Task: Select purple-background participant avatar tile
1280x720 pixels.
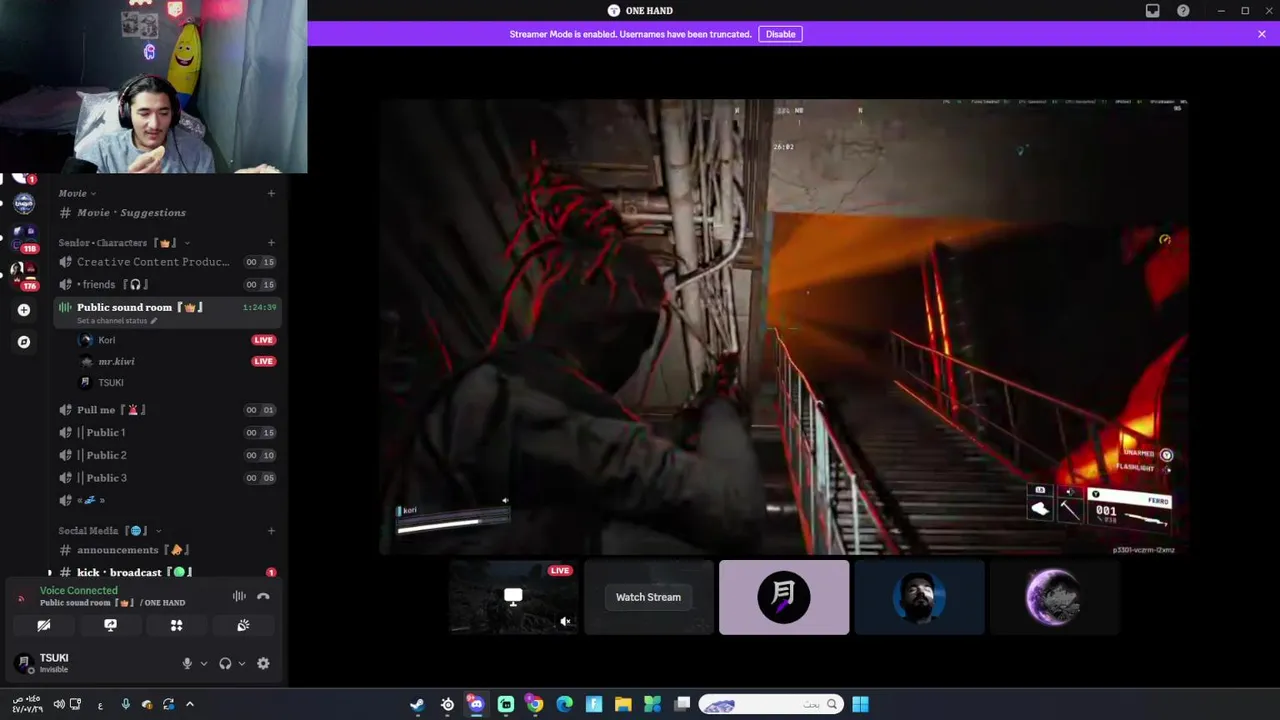Action: tap(784, 597)
